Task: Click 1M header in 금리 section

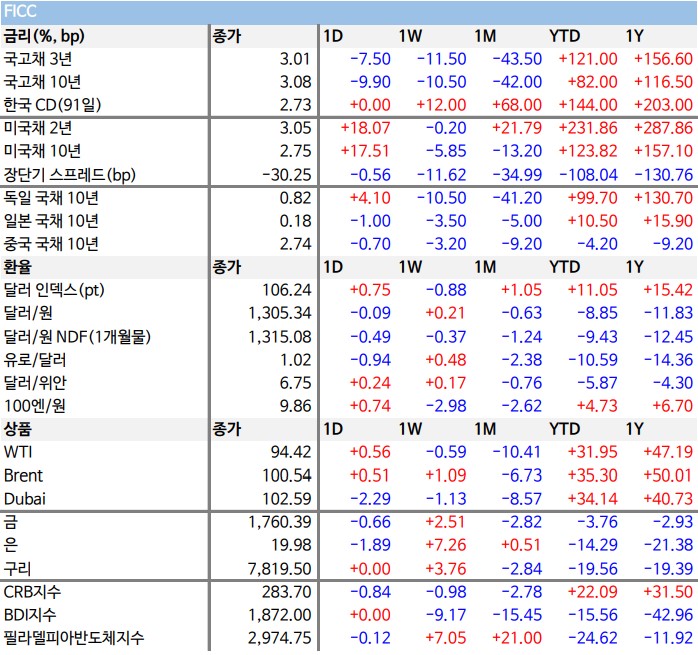Action: click(x=485, y=36)
